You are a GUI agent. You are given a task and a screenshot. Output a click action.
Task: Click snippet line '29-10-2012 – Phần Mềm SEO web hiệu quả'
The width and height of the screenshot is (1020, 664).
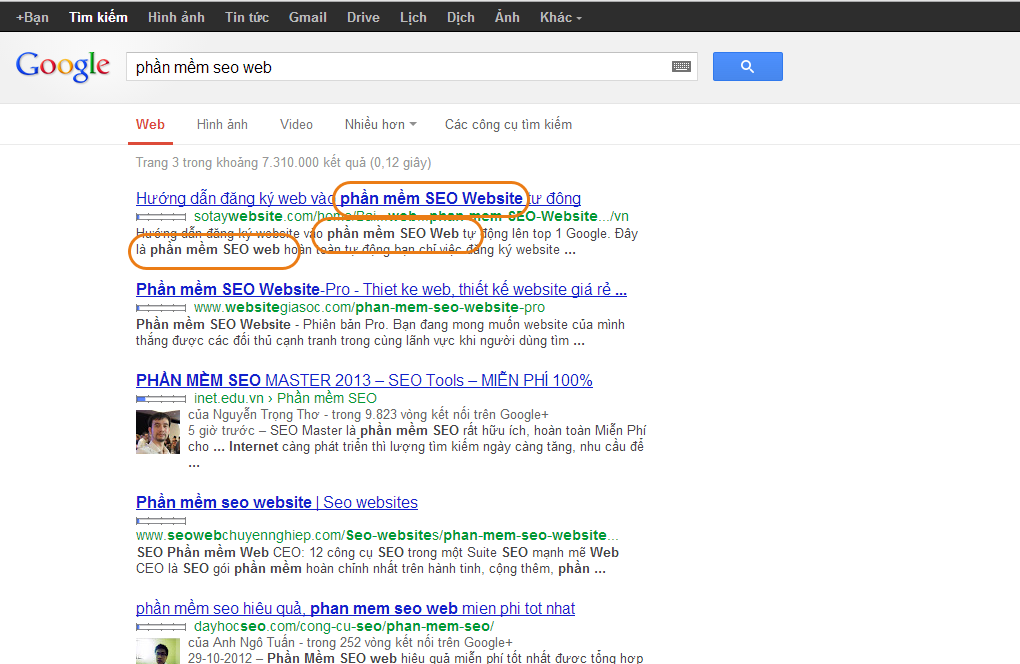tap(416, 657)
